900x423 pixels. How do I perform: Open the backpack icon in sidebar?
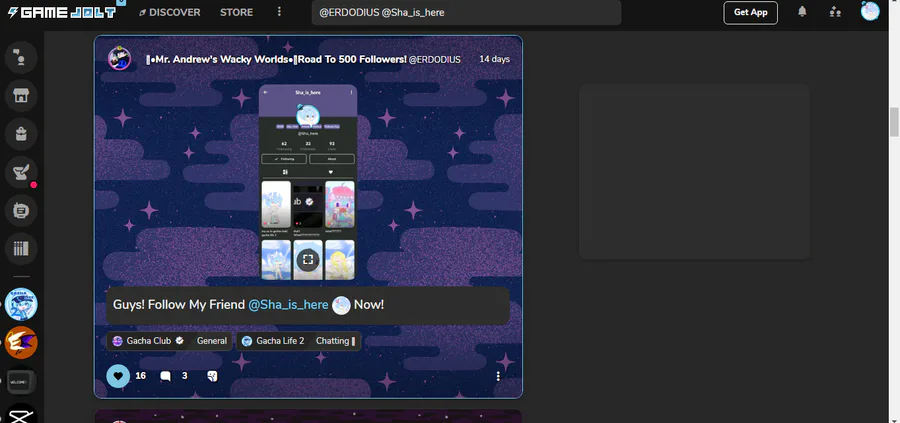click(x=21, y=134)
